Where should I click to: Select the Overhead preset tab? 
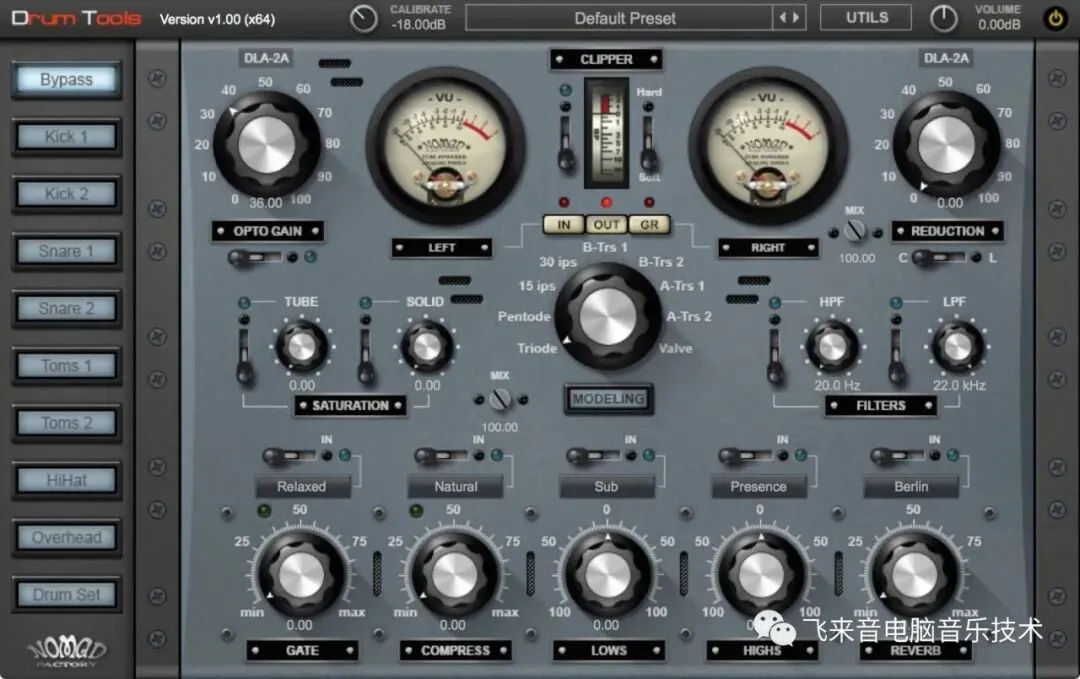pos(66,537)
